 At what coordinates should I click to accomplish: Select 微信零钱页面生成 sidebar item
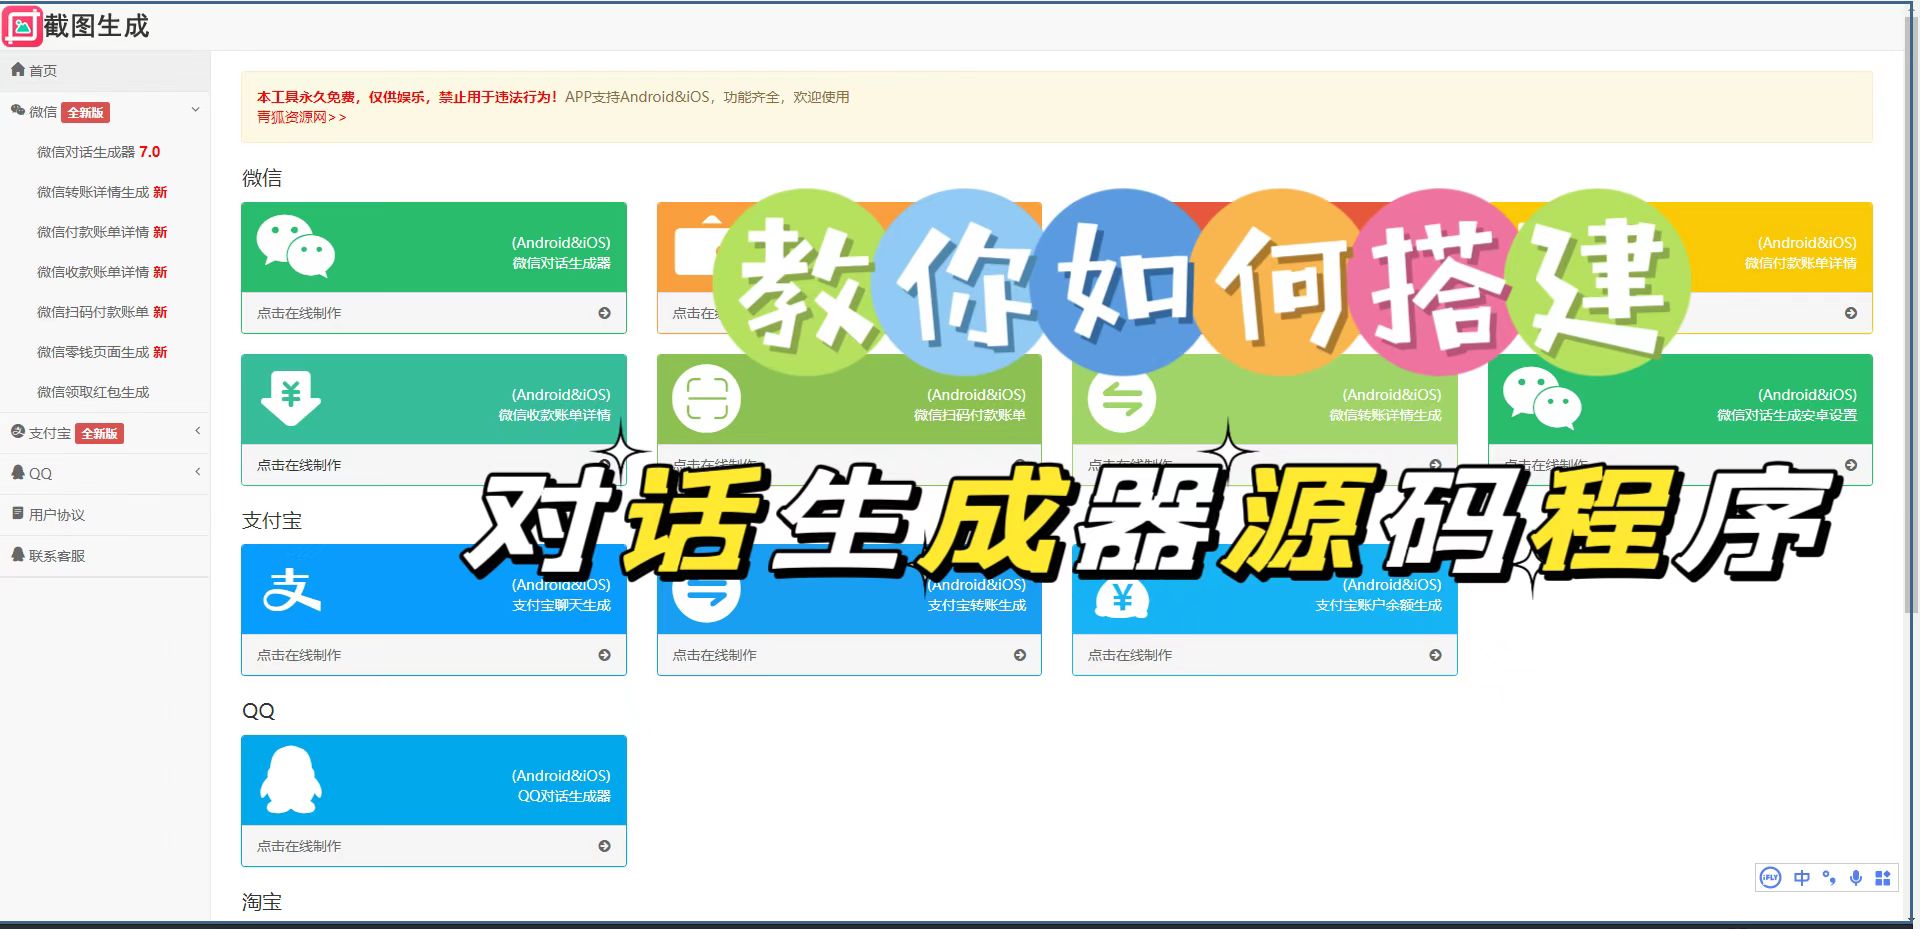[102, 352]
